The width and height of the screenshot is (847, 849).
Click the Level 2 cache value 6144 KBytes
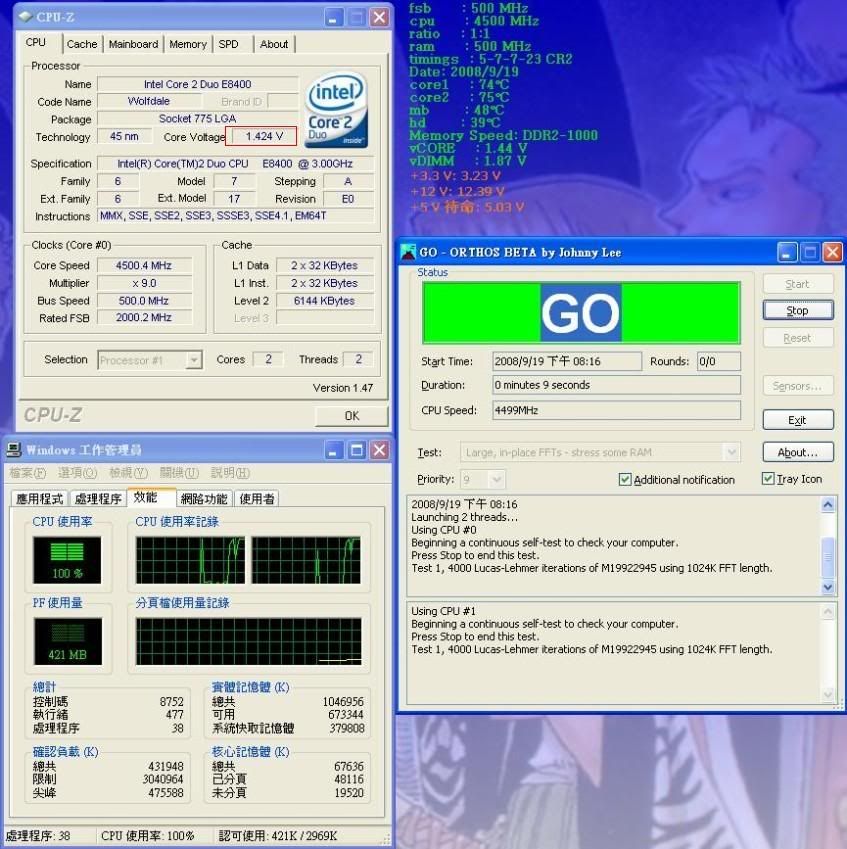(324, 301)
